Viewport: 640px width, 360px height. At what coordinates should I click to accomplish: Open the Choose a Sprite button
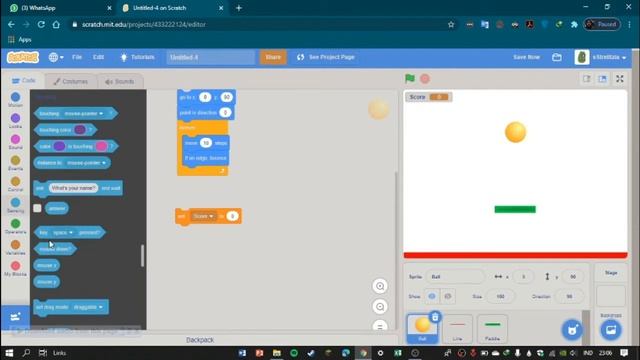coord(572,330)
